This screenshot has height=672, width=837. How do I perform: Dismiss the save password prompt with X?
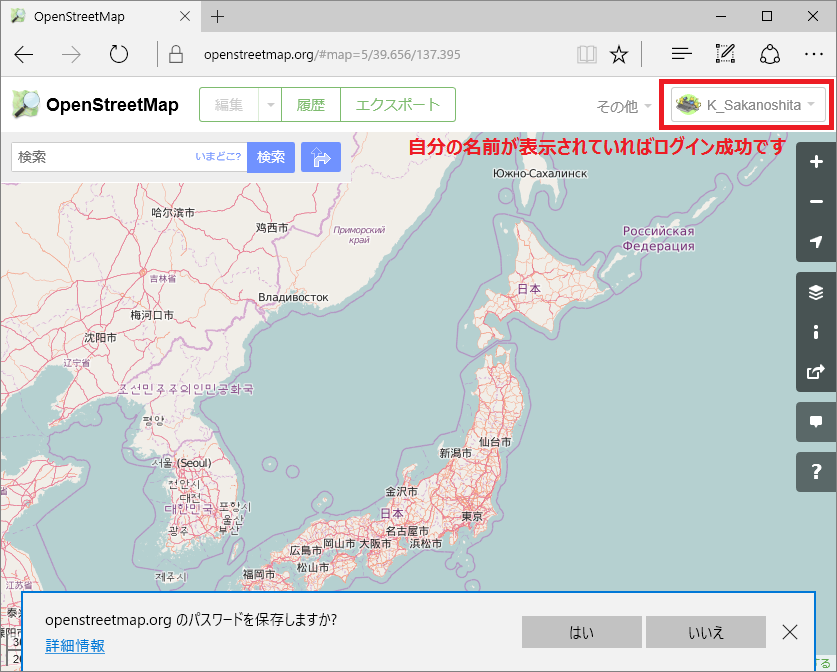(x=790, y=632)
